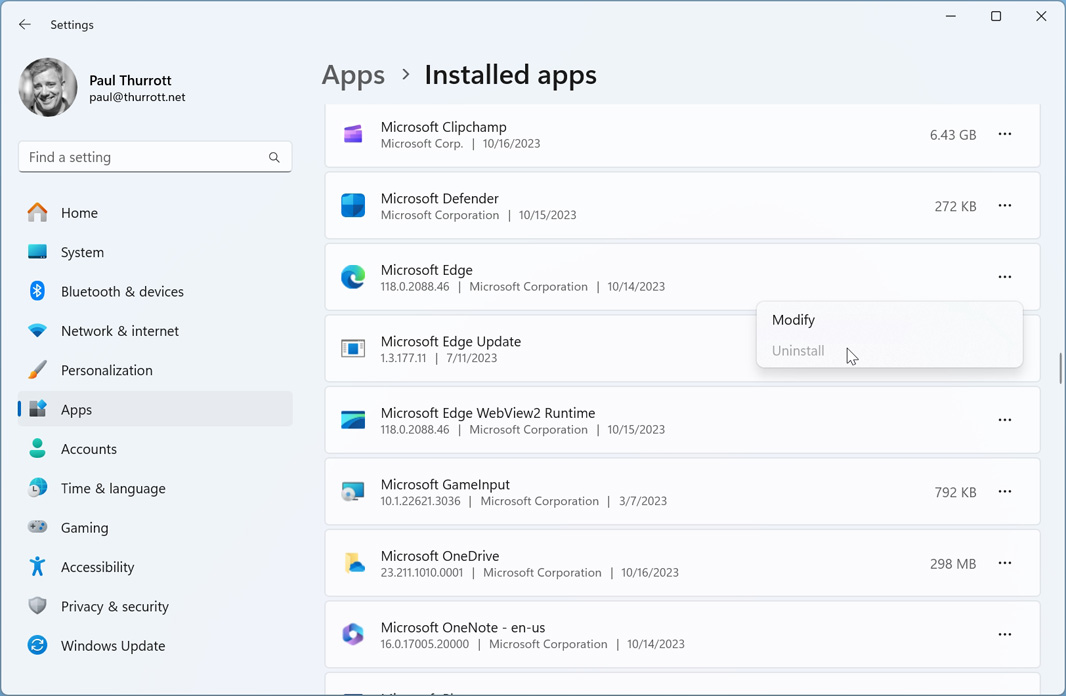
Task: Click the Microsoft Defender shield icon
Action: 353,206
